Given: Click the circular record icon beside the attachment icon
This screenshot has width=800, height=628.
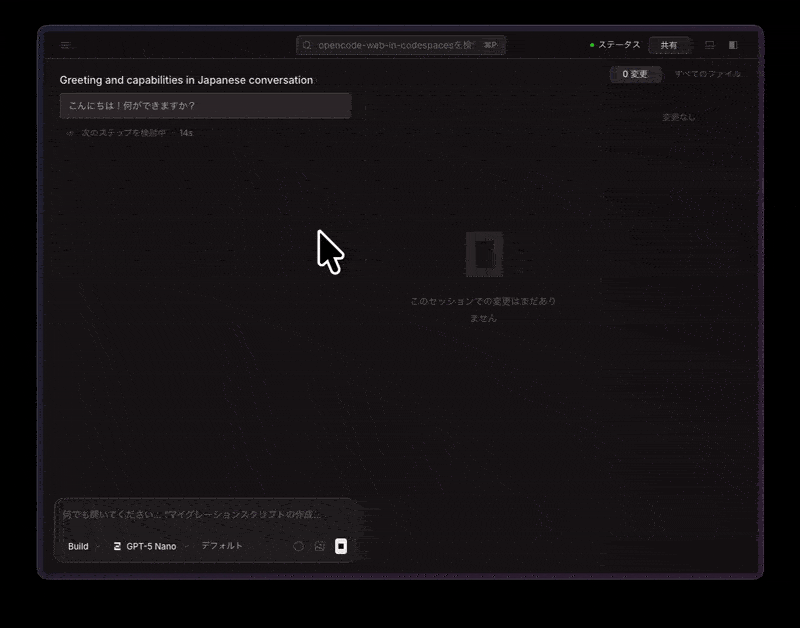Looking at the screenshot, I should 298,546.
